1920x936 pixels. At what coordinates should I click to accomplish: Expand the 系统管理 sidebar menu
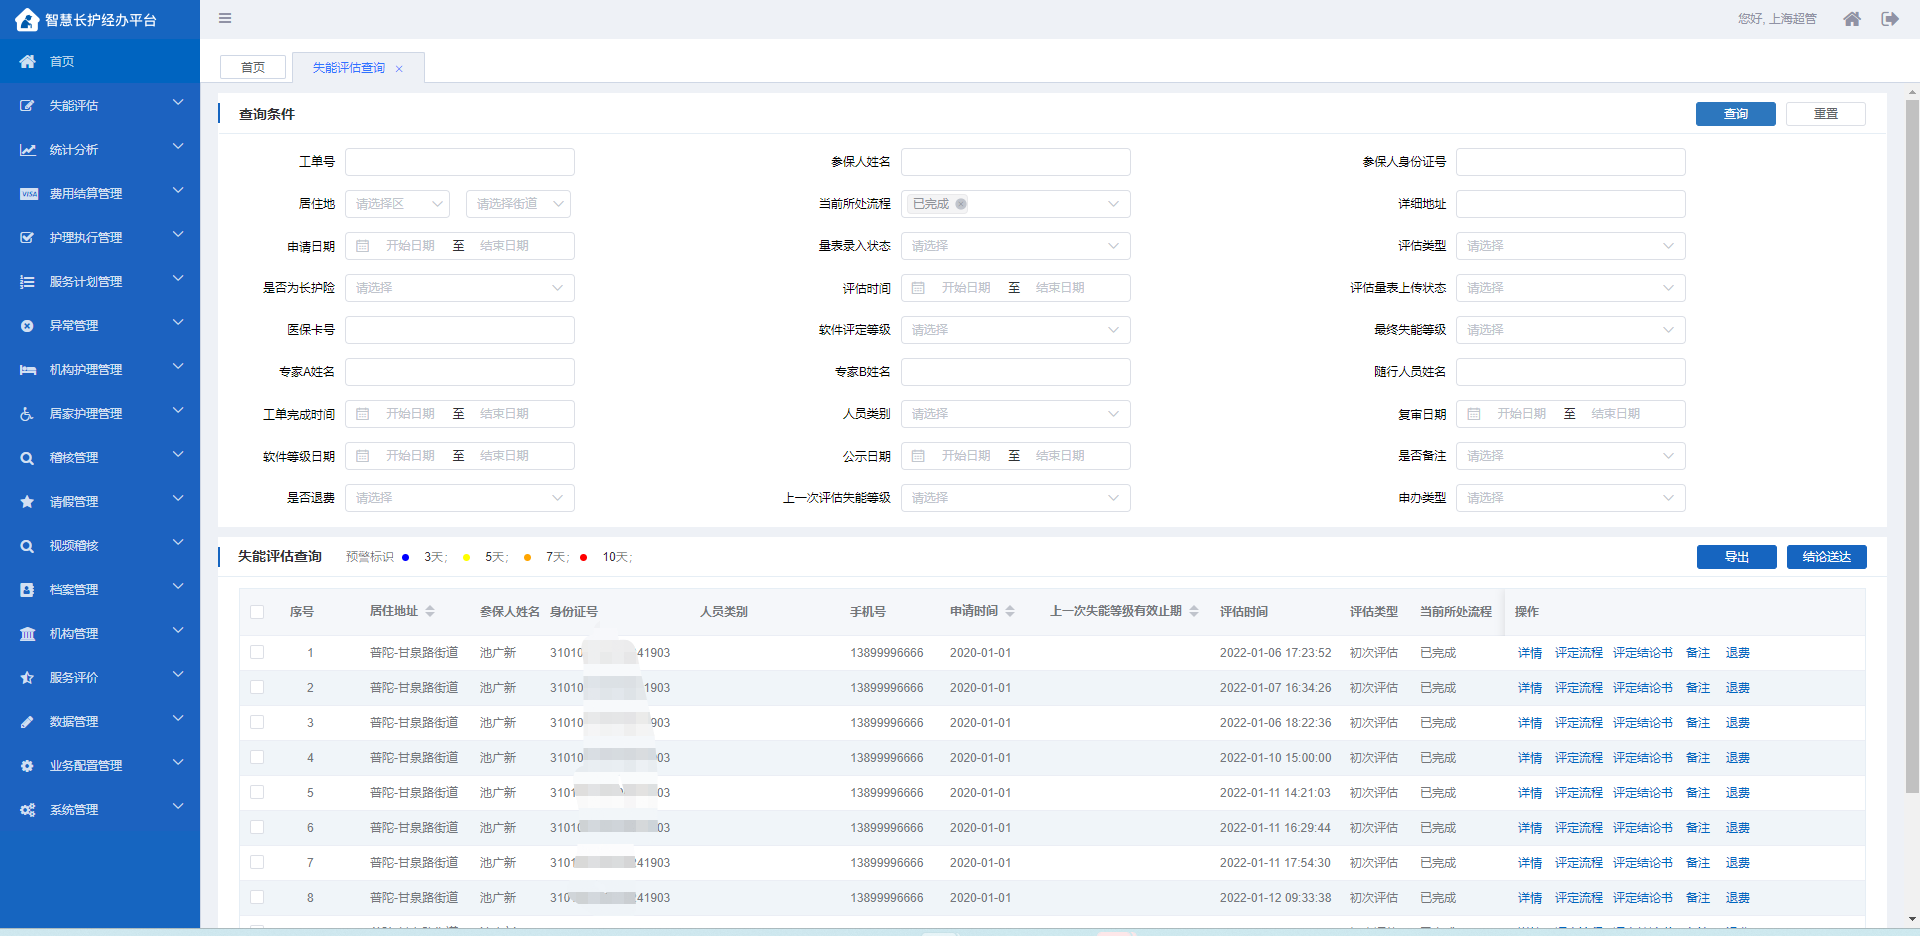click(x=100, y=809)
